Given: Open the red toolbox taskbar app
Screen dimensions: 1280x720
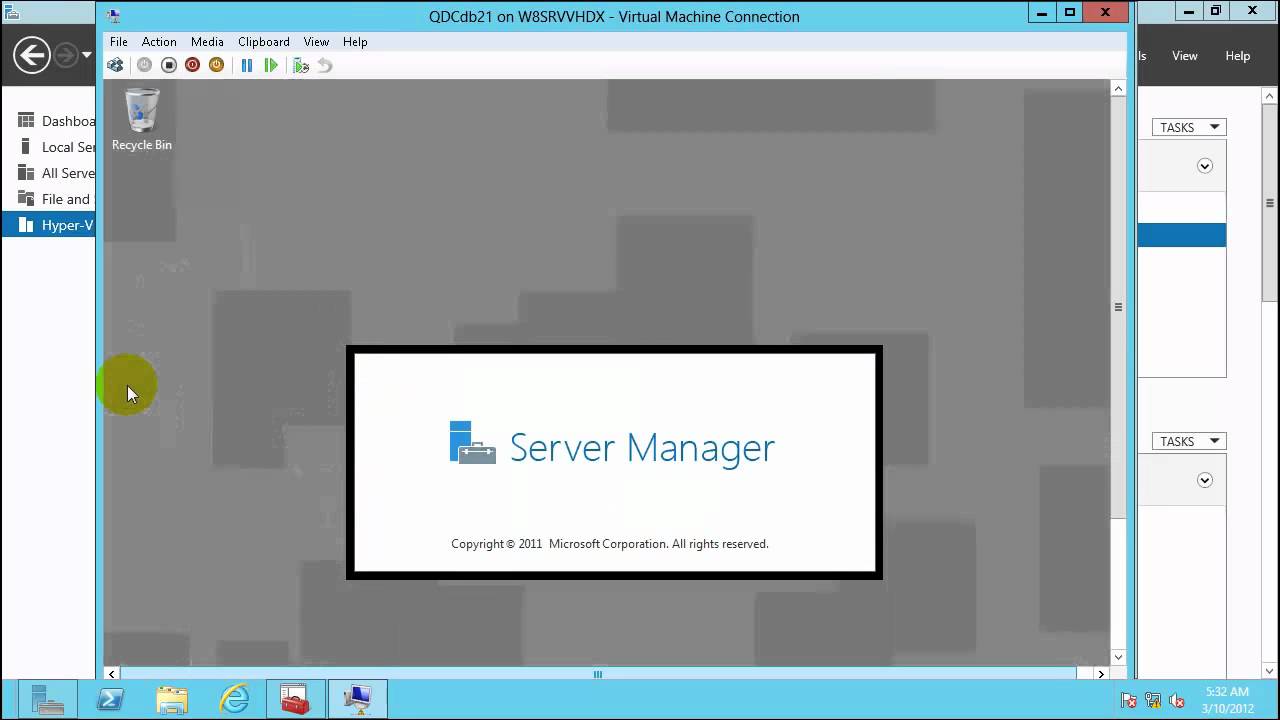Looking at the screenshot, I should pos(295,700).
